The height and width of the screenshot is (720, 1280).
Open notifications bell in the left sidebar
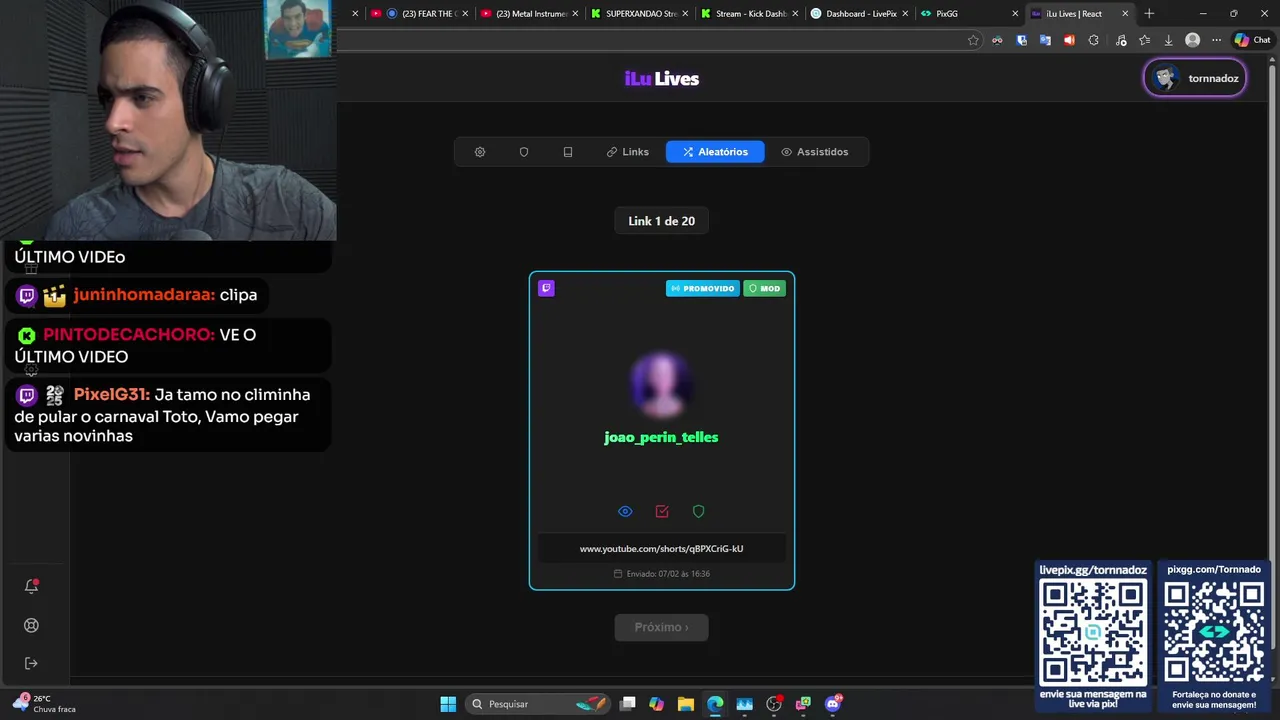(31, 586)
